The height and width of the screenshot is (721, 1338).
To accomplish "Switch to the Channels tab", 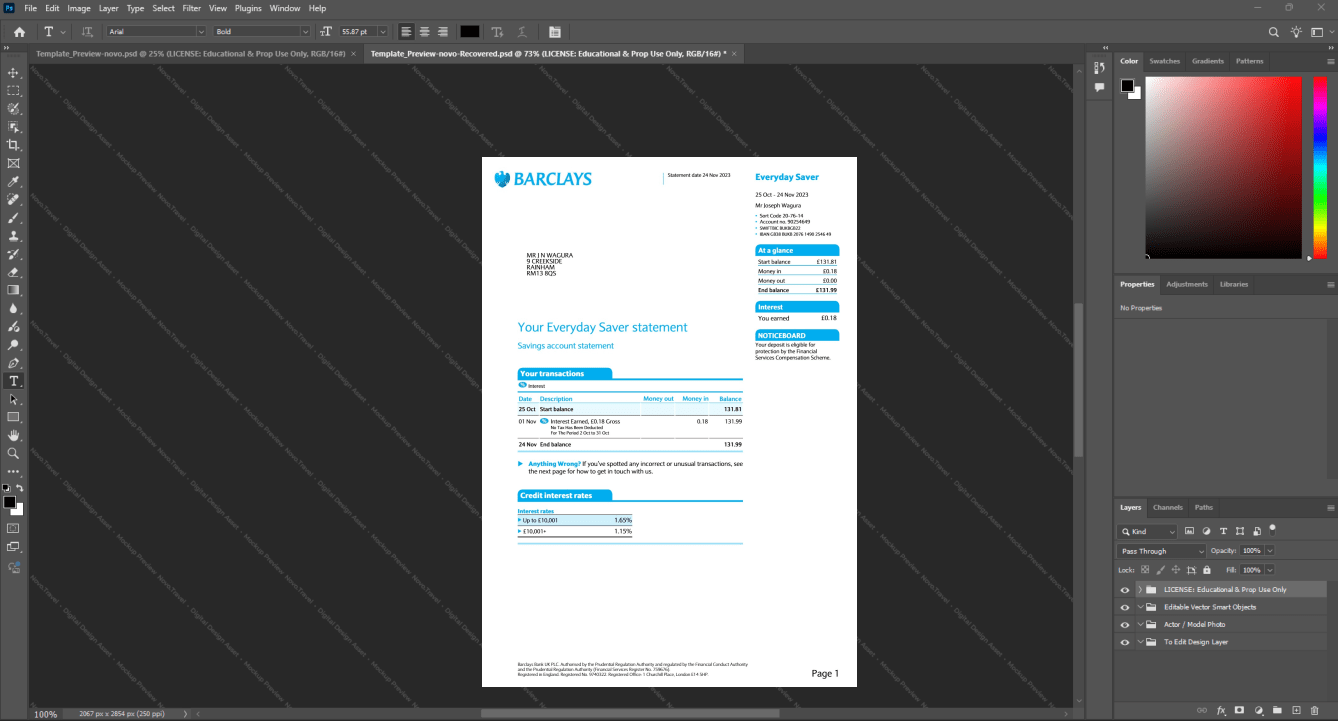I will point(1167,507).
